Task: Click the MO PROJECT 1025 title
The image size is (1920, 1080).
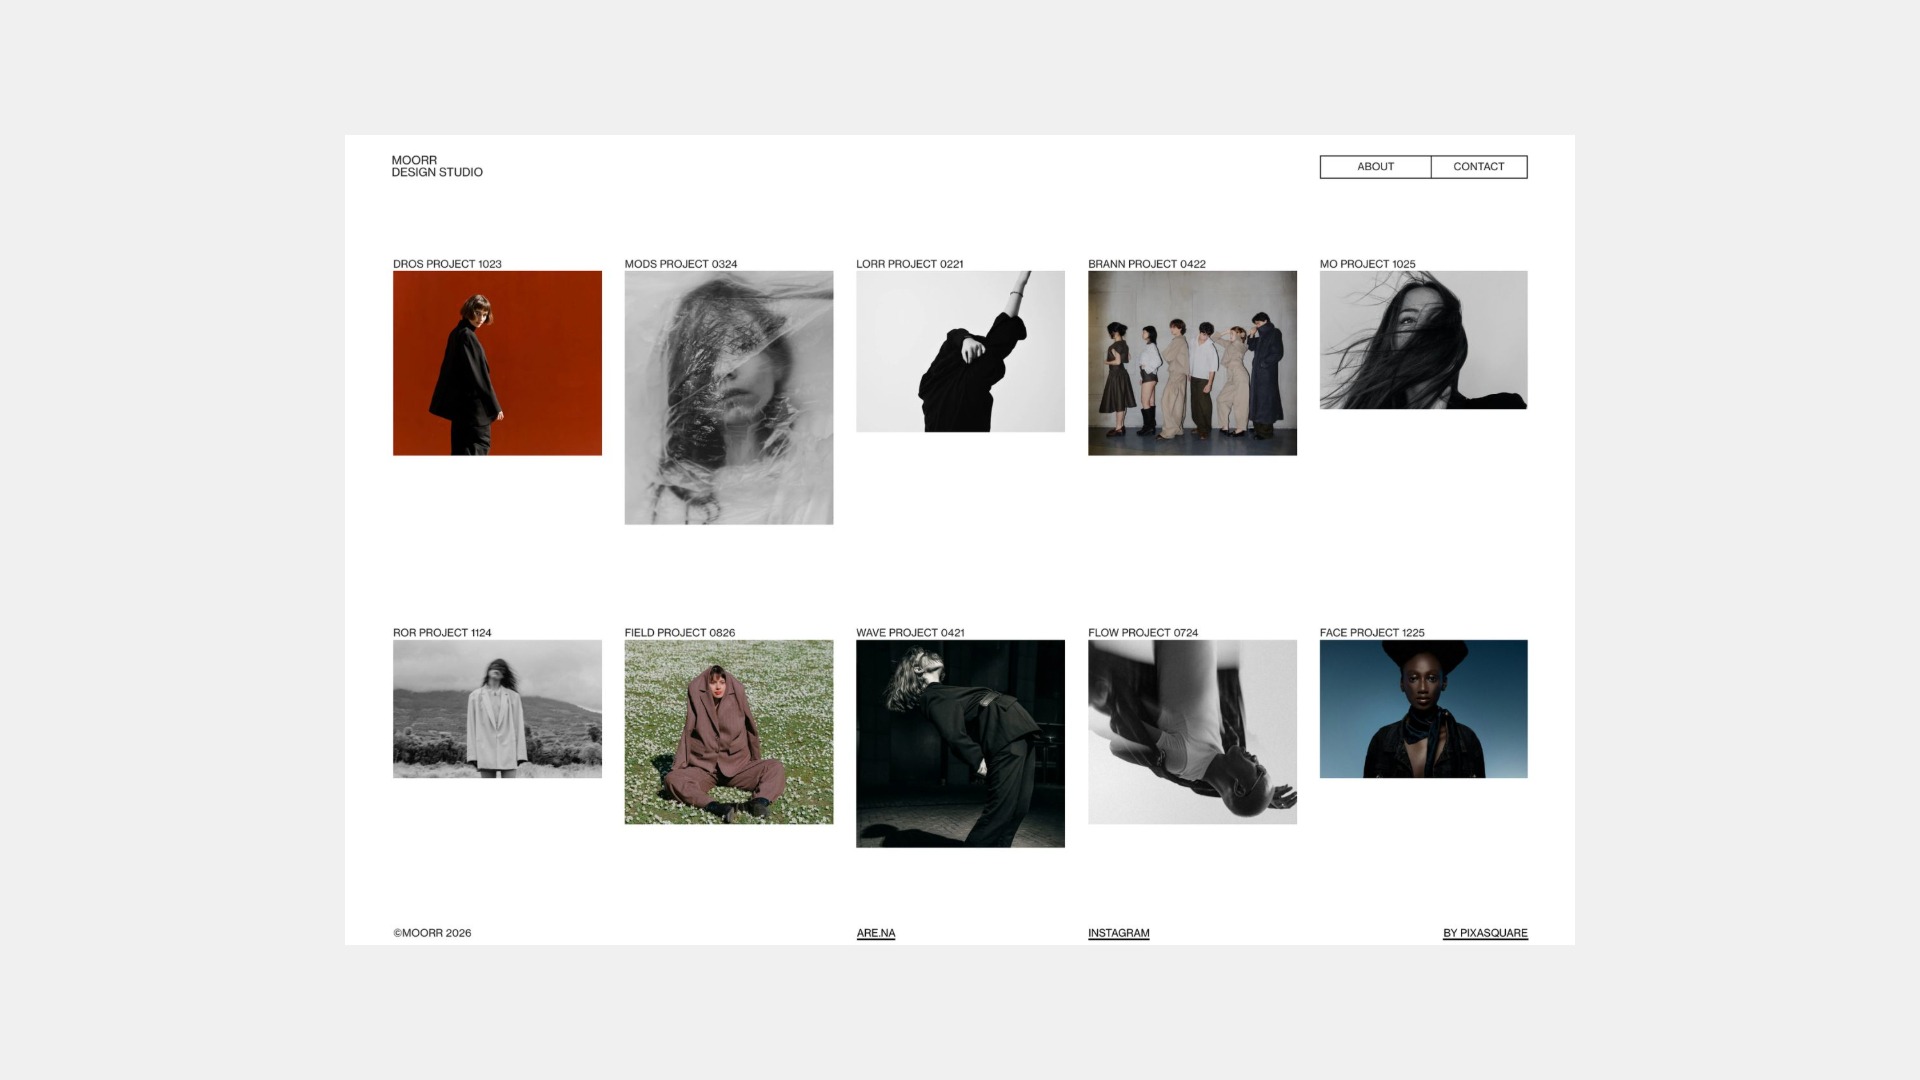Action: click(1368, 264)
